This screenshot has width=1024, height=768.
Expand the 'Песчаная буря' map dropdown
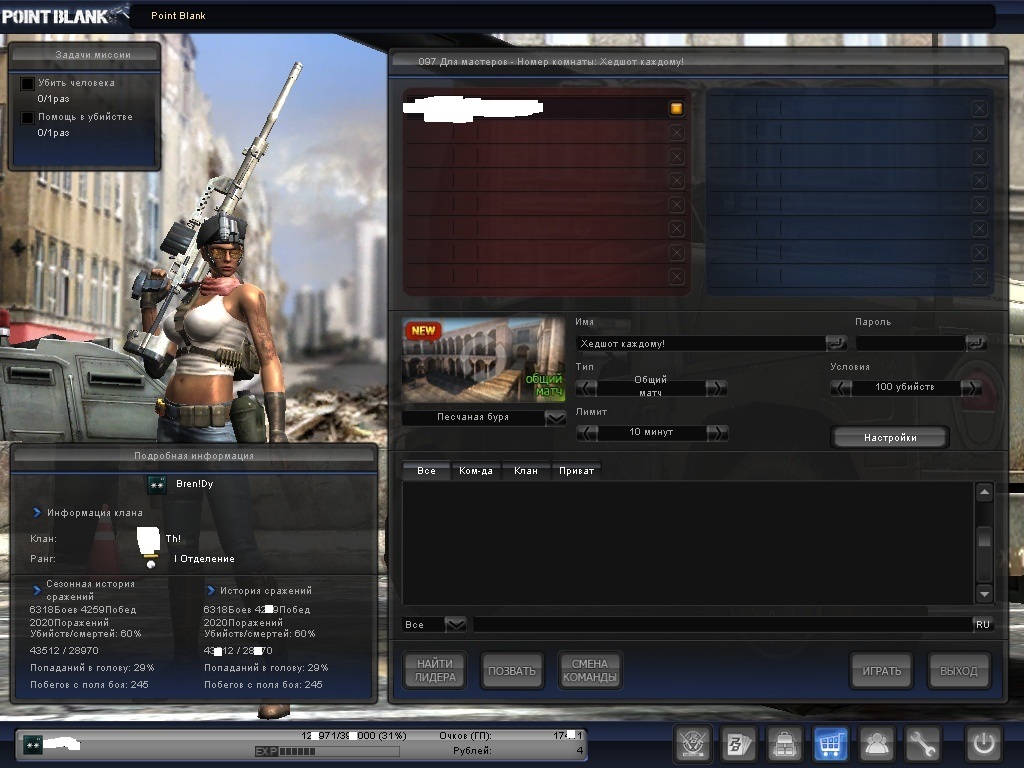point(556,418)
